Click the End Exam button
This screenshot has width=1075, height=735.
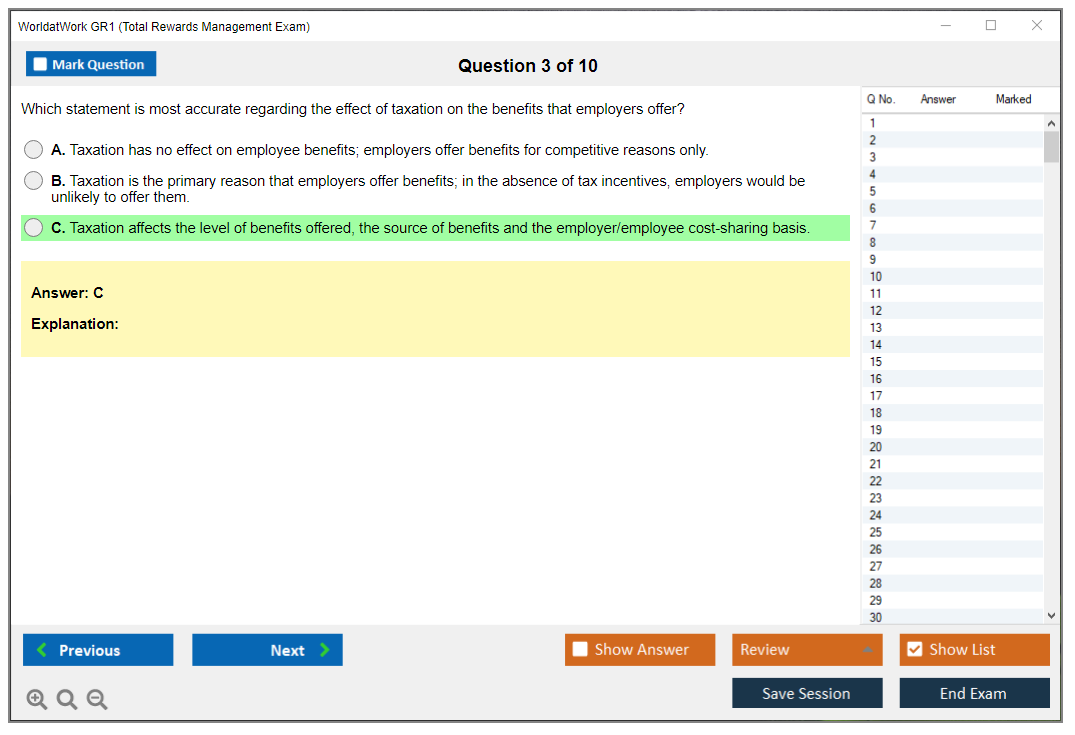coord(974,693)
